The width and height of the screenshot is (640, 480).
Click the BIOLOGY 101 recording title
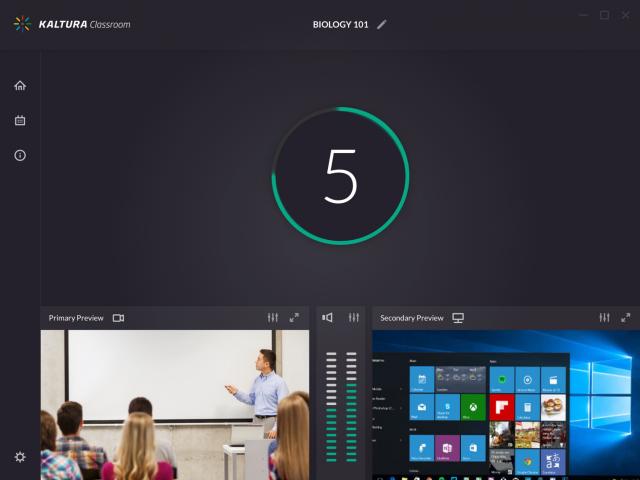point(340,24)
